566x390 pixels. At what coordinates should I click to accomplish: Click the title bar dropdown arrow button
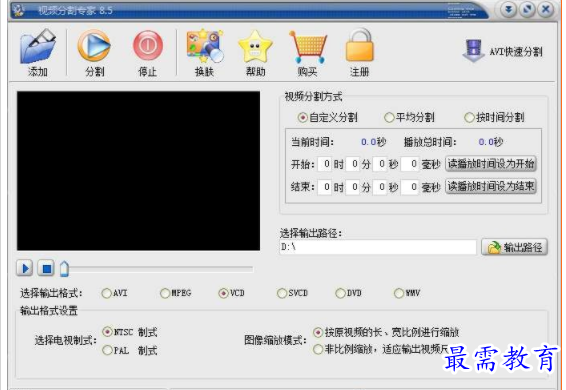click(508, 10)
